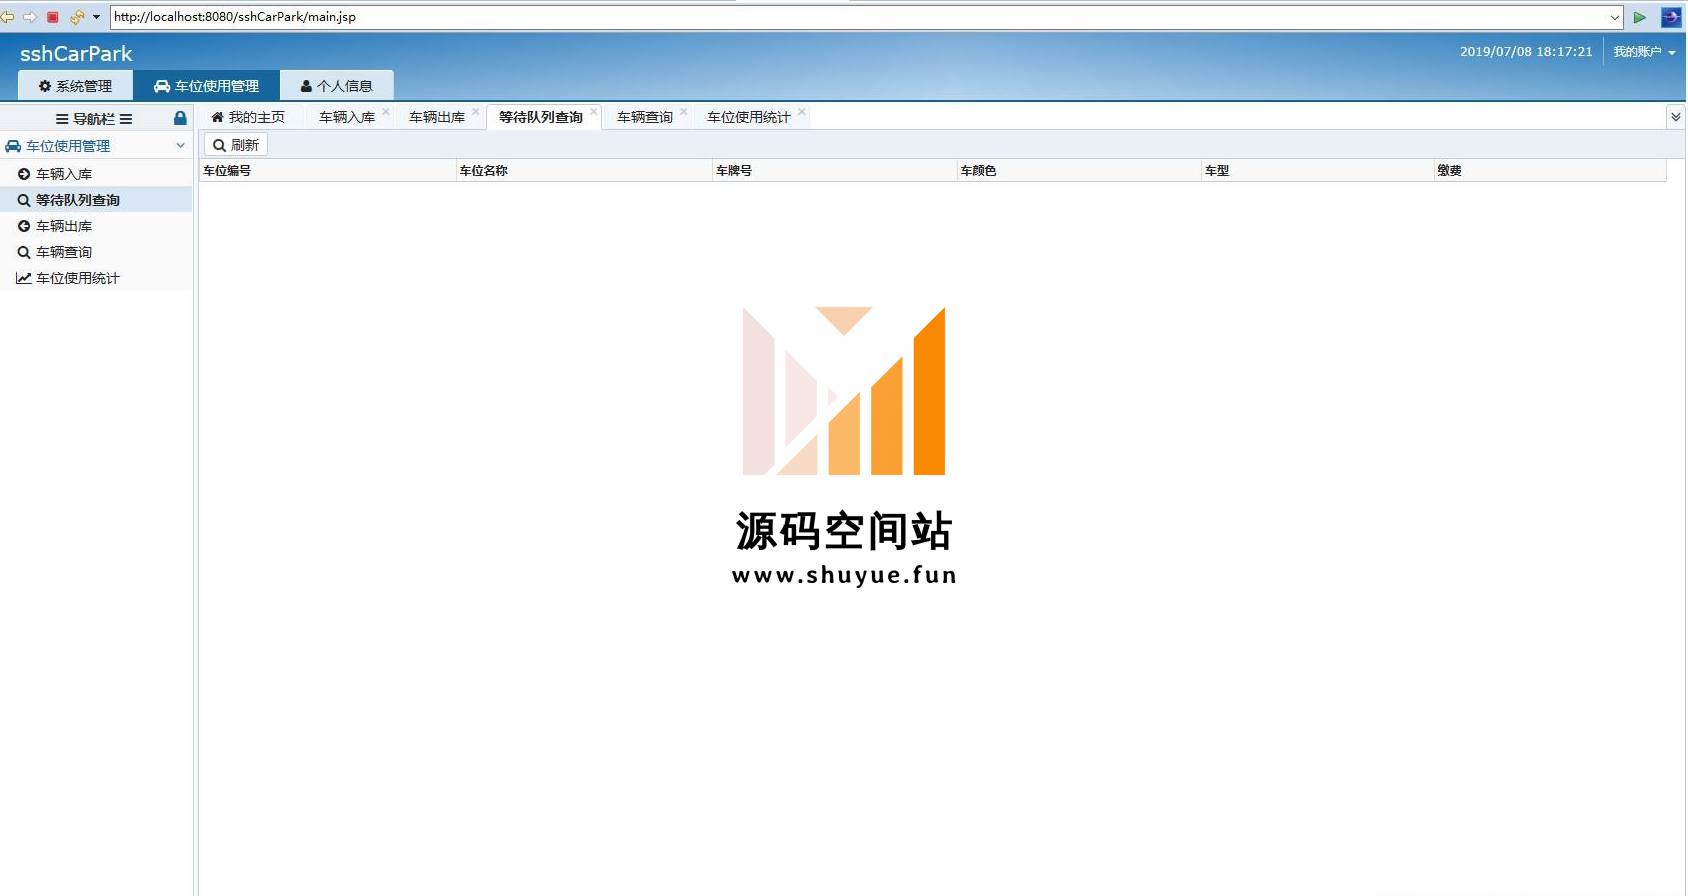1688x896 pixels.
Task: Open the tab list chevron at far right
Action: coord(1676,117)
